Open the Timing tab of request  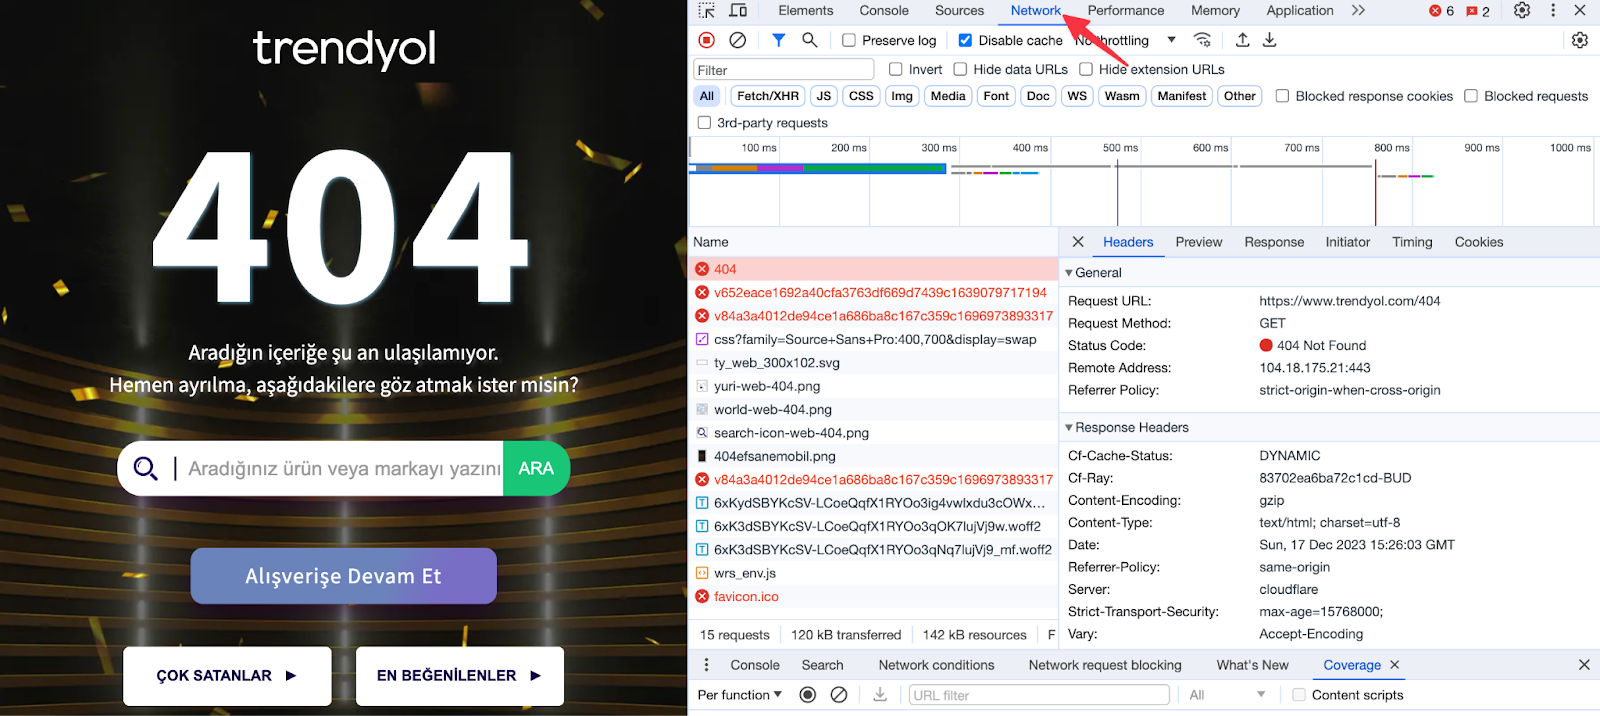point(1412,242)
